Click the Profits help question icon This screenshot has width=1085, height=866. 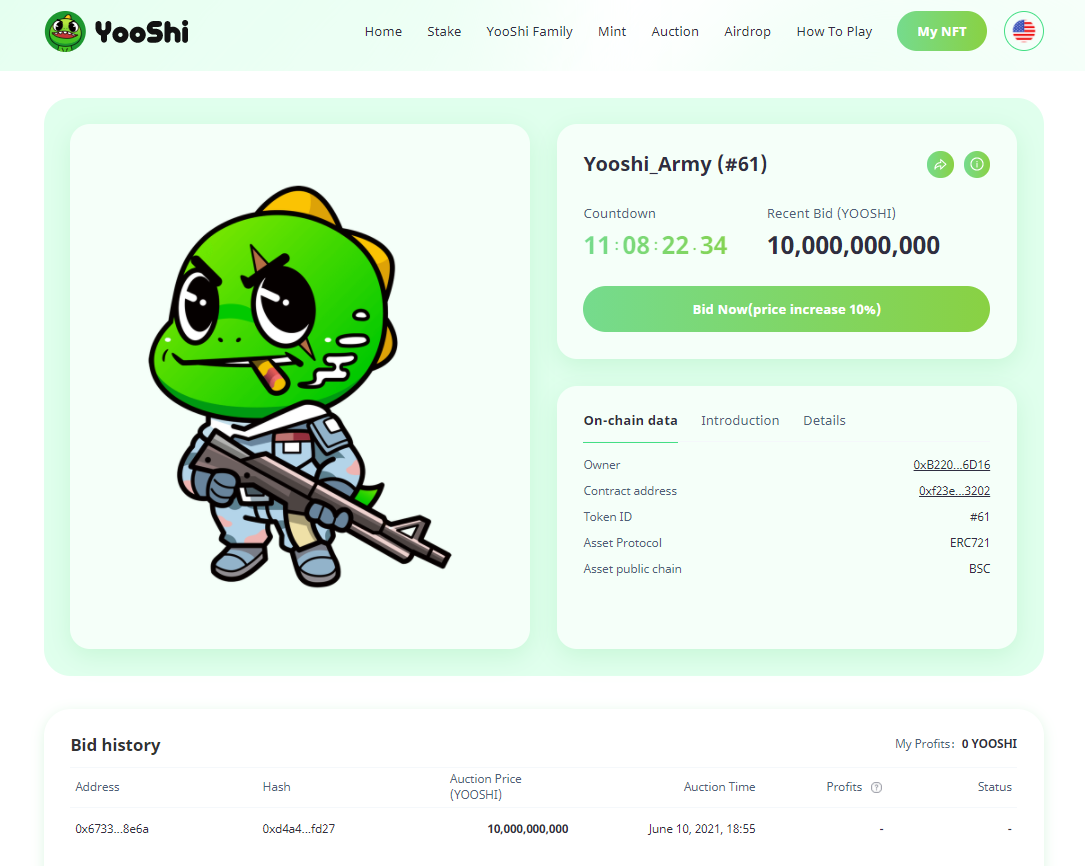pyautogui.click(x=876, y=787)
